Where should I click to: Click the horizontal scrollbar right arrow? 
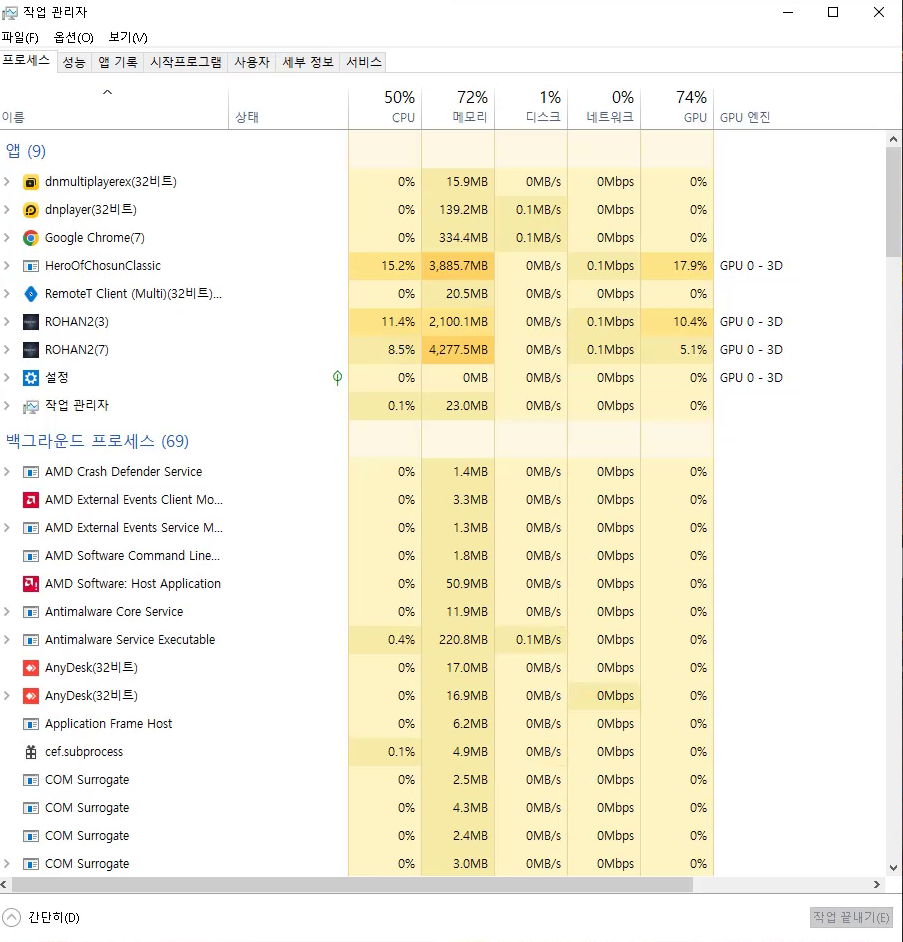[877, 884]
